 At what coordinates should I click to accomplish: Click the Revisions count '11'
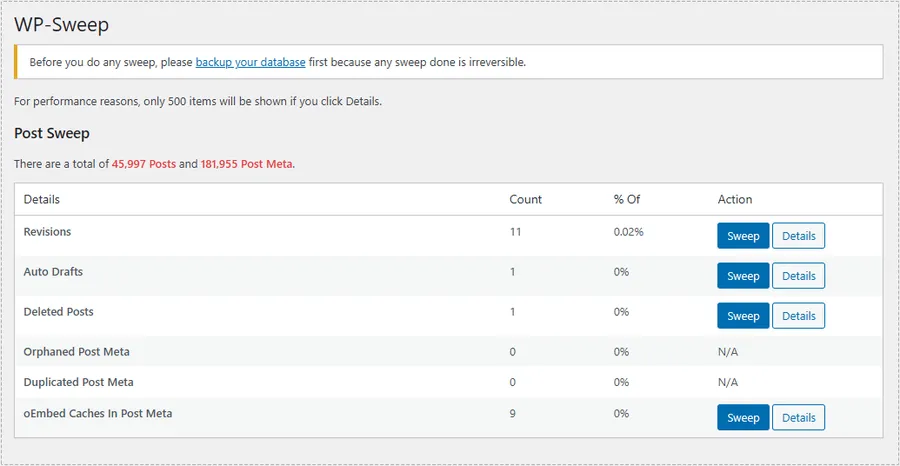(515, 232)
